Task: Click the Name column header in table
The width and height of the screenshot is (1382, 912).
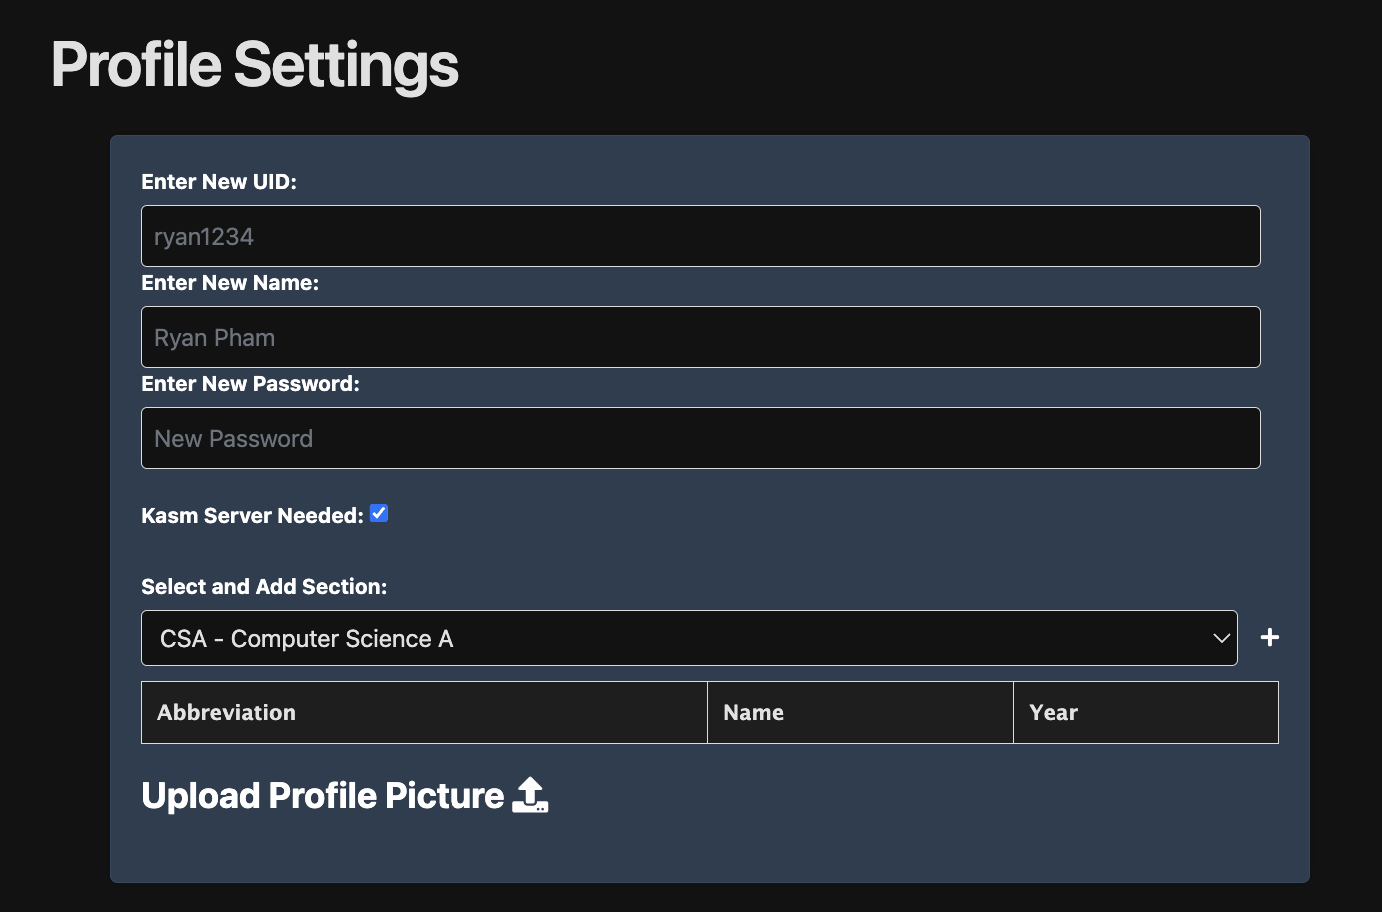Action: pyautogui.click(x=754, y=713)
